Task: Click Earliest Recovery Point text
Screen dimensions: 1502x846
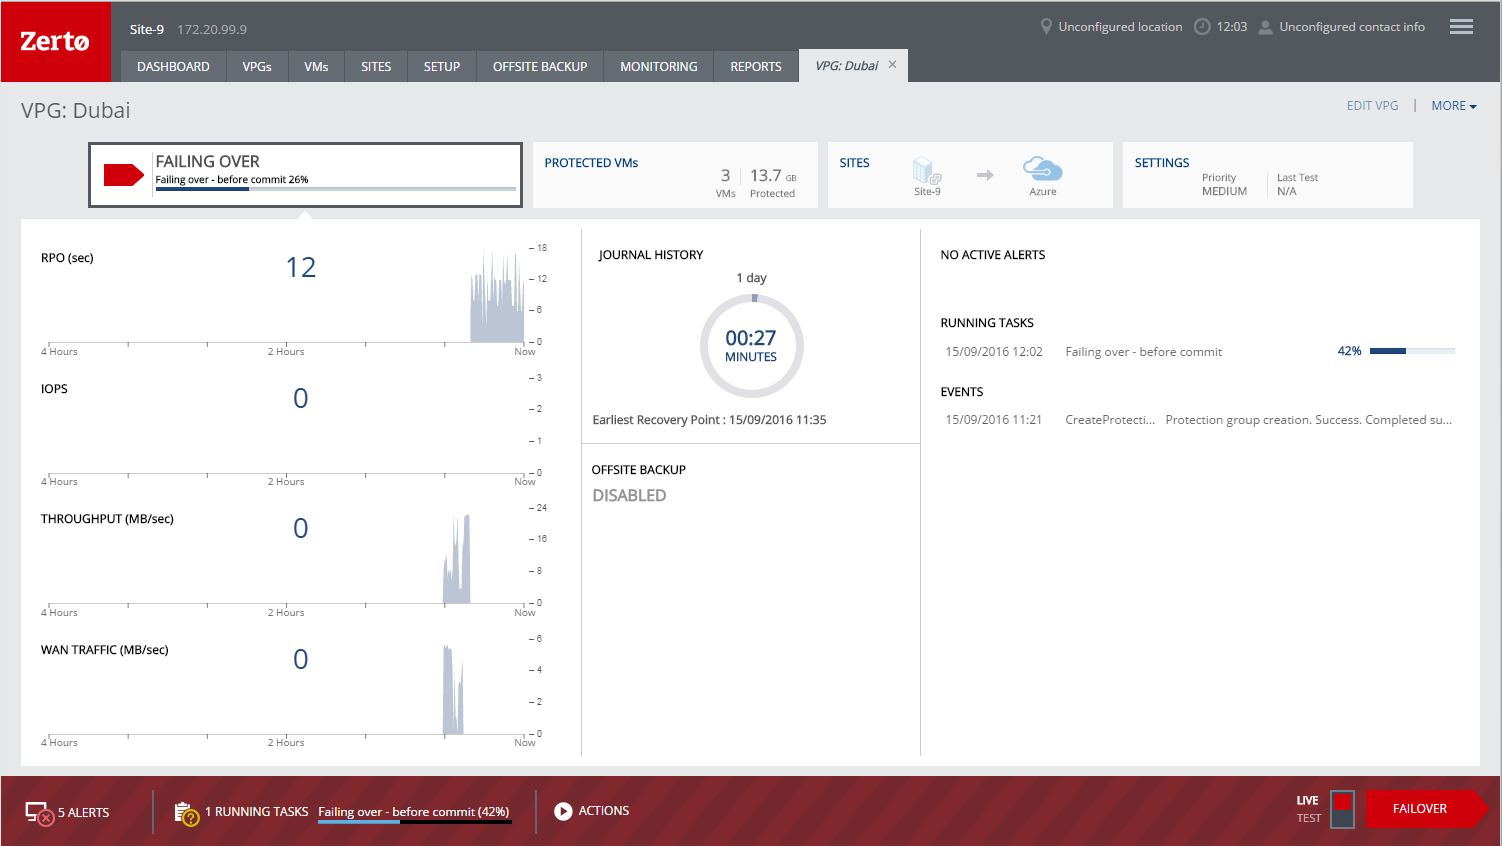Action: [x=709, y=420]
